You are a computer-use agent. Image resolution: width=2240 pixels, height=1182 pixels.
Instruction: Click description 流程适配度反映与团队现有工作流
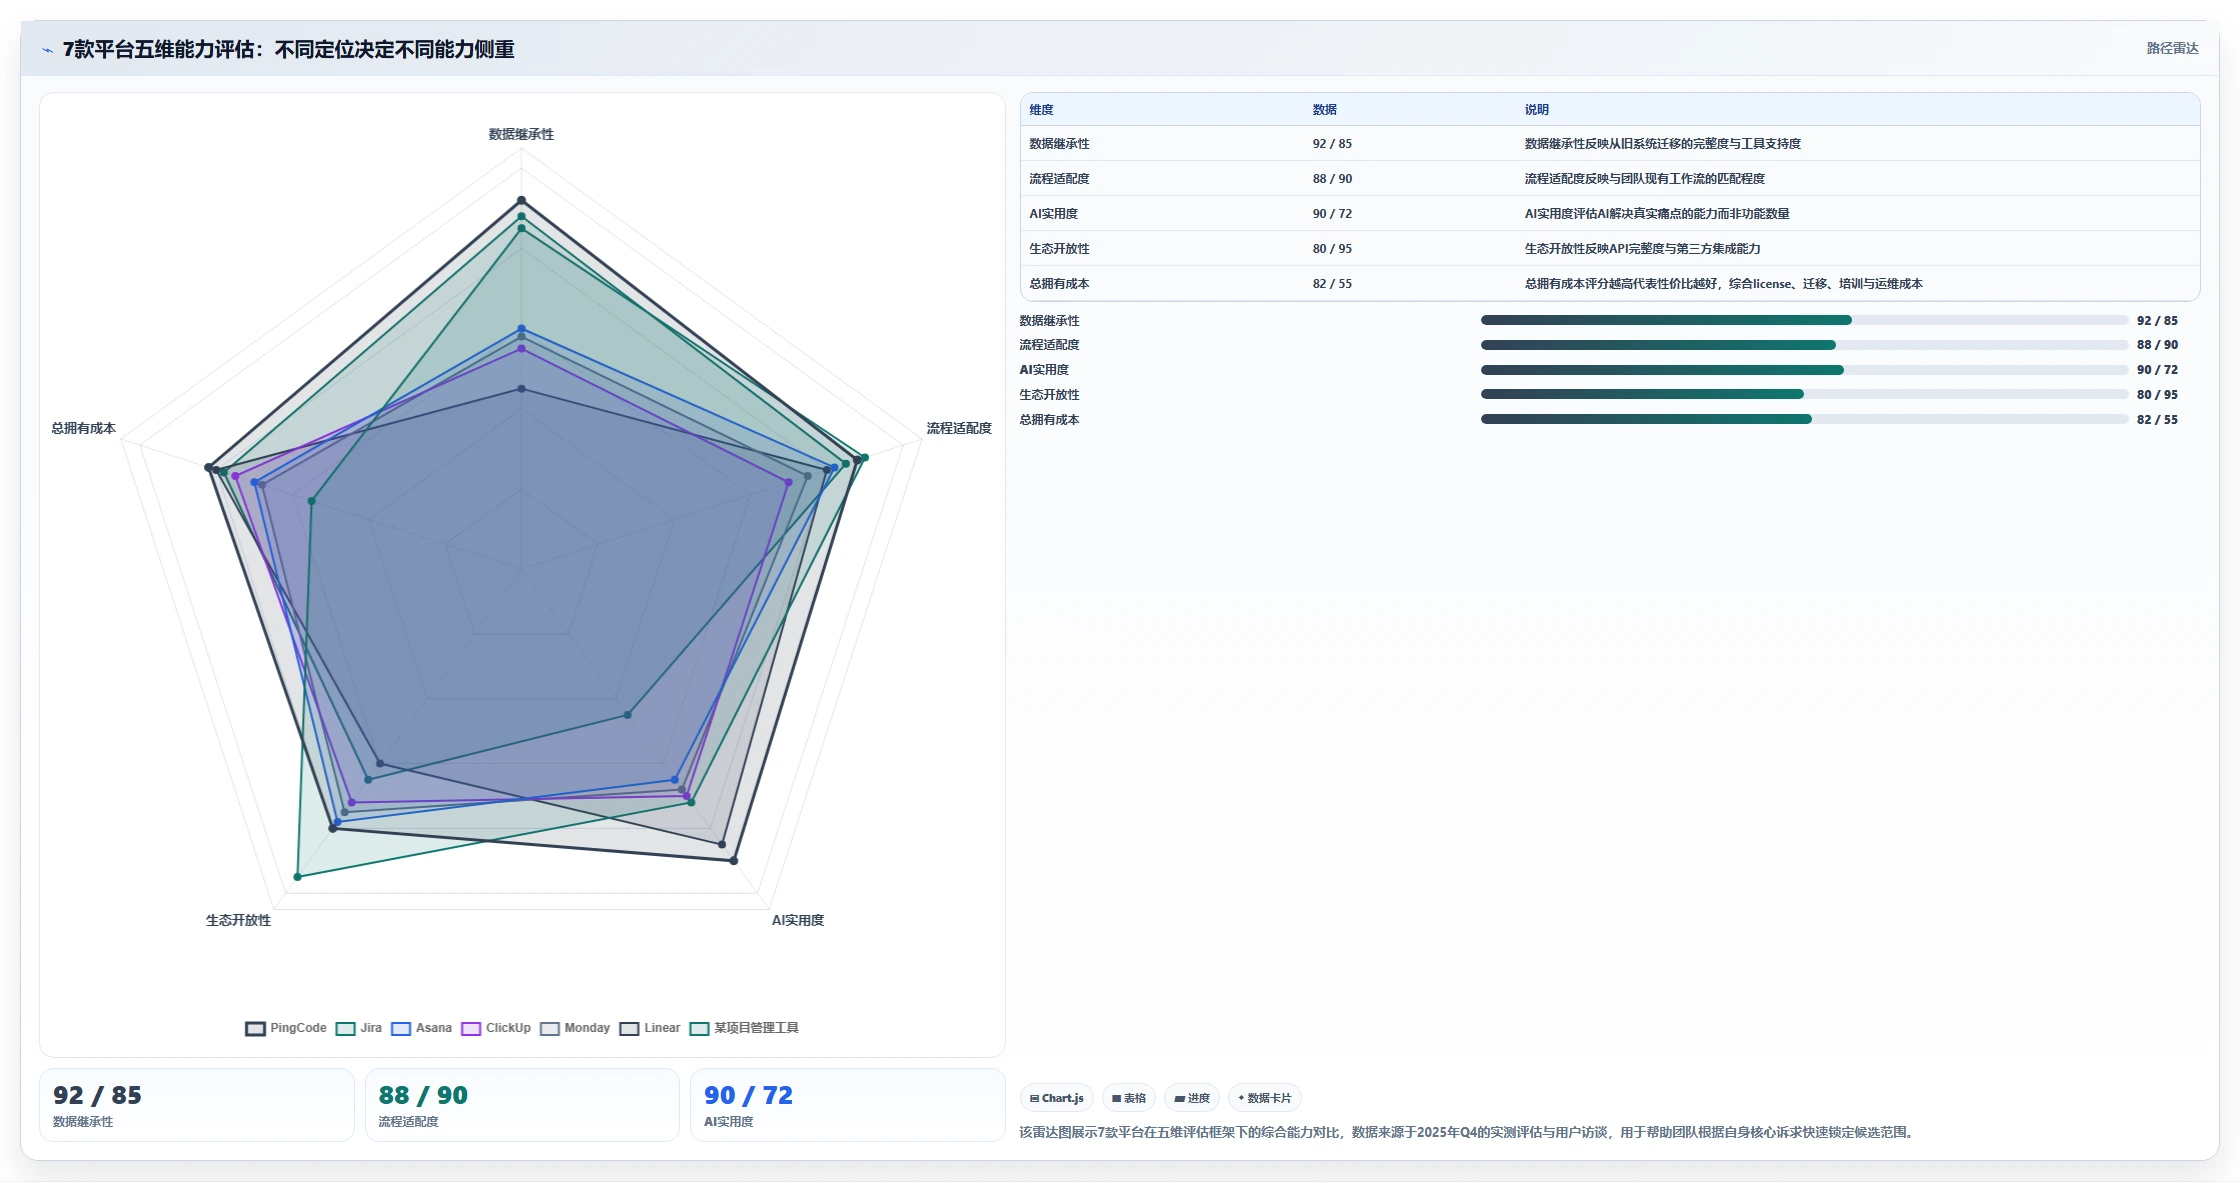1644,179
